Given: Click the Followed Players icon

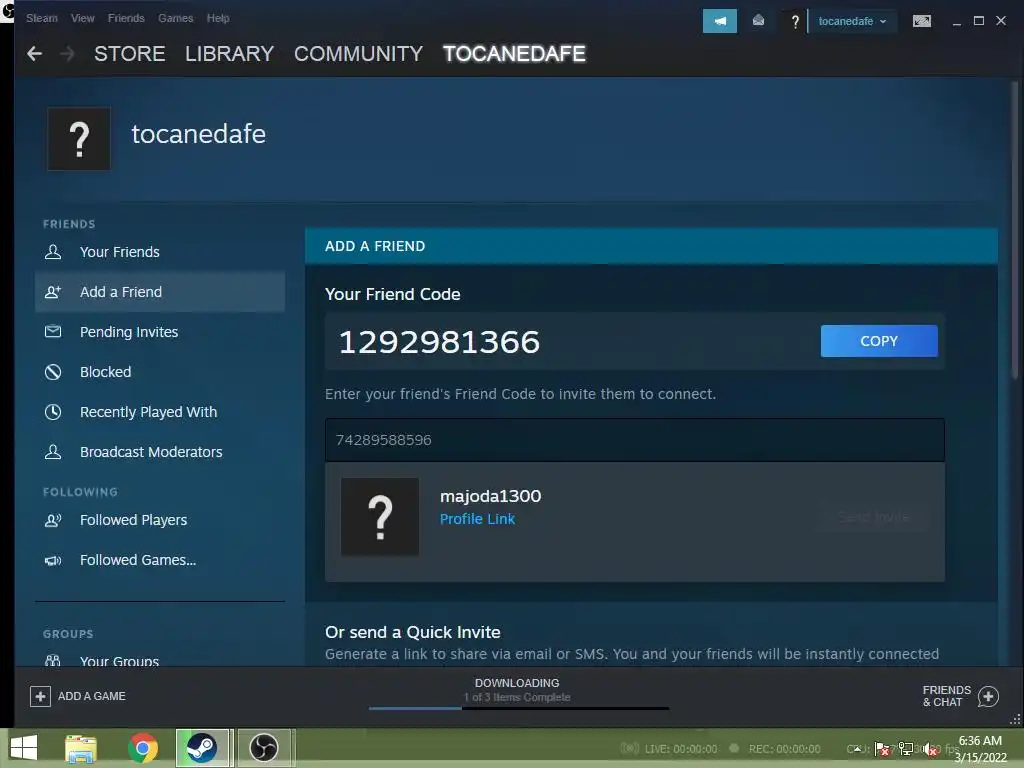Looking at the screenshot, I should point(53,520).
